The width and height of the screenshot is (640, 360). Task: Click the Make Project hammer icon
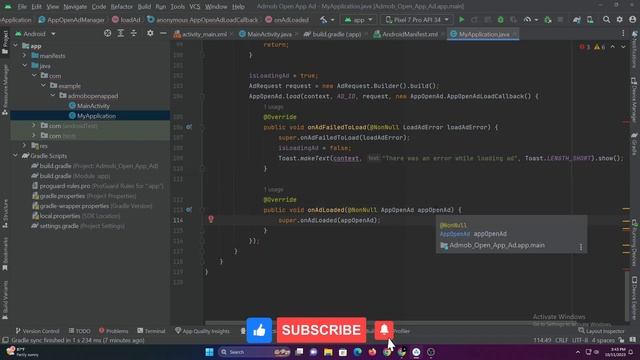[x=324, y=20]
